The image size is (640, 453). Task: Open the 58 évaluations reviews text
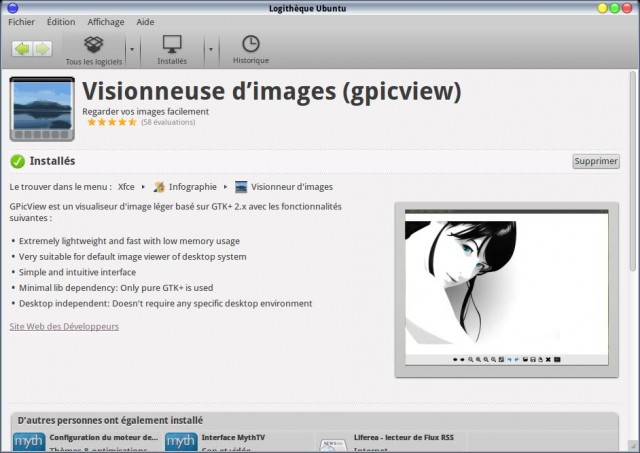[x=168, y=122]
